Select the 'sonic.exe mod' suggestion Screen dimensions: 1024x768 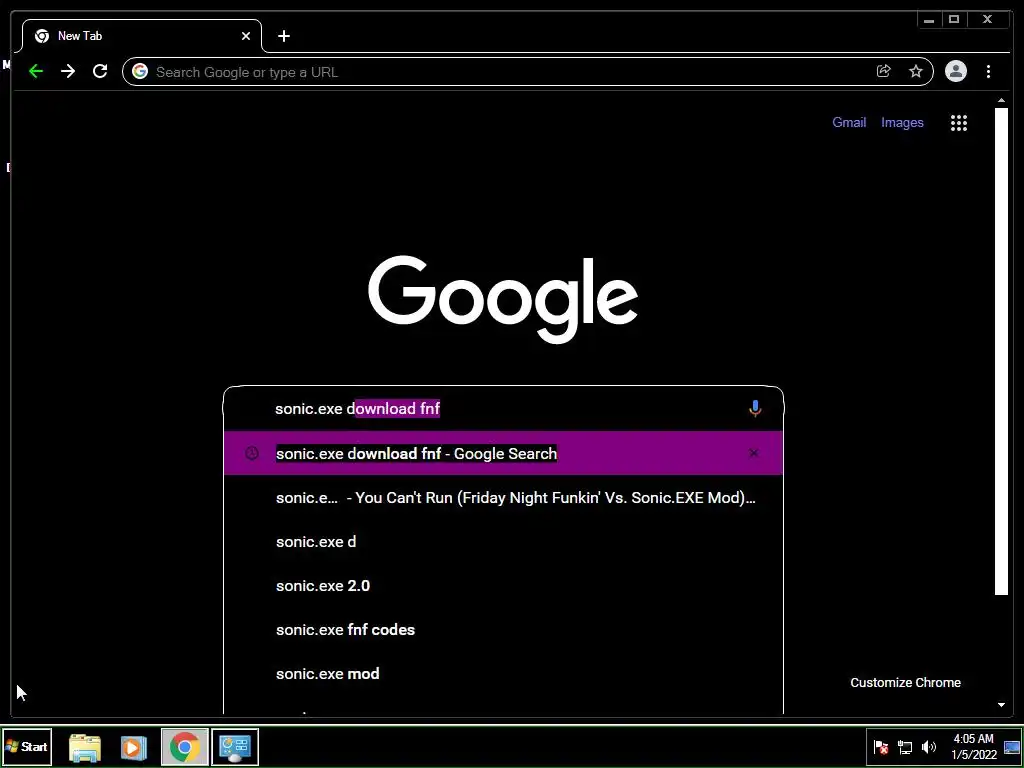pos(503,674)
